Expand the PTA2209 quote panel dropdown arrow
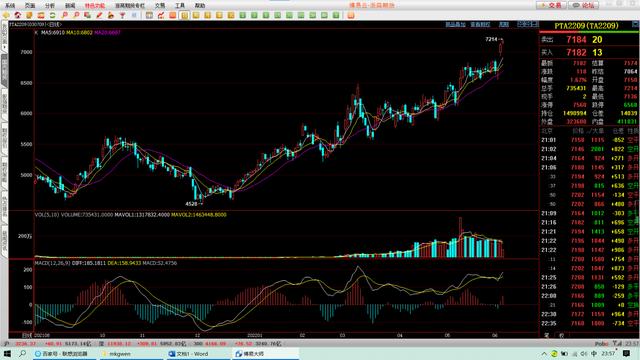This screenshot has height=360, width=640. pyautogui.click(x=636, y=24)
